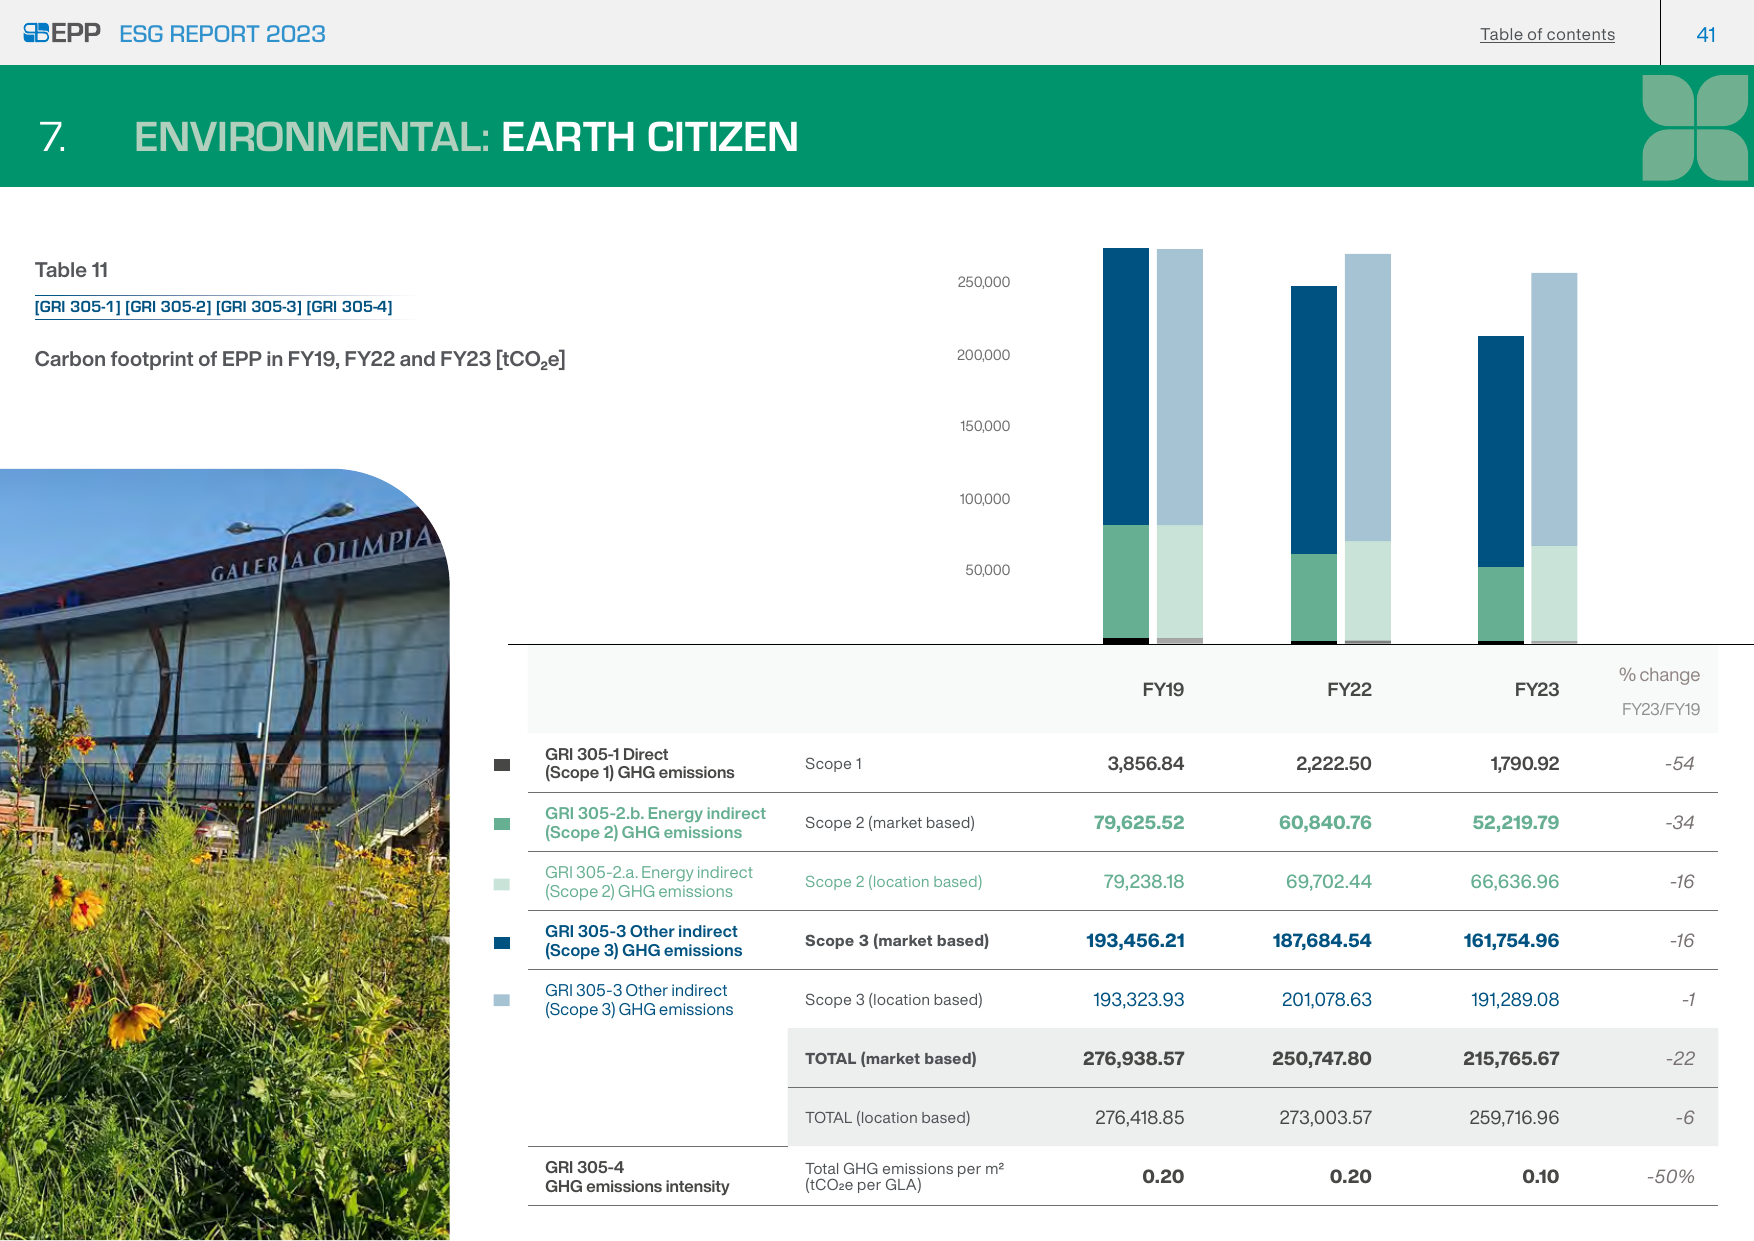
Task: Click the total value 215,765.67
Action: 1511,1058
